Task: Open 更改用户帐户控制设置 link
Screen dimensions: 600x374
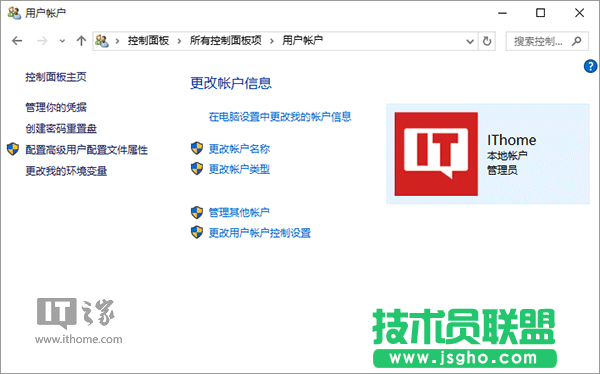Action: 259,233
